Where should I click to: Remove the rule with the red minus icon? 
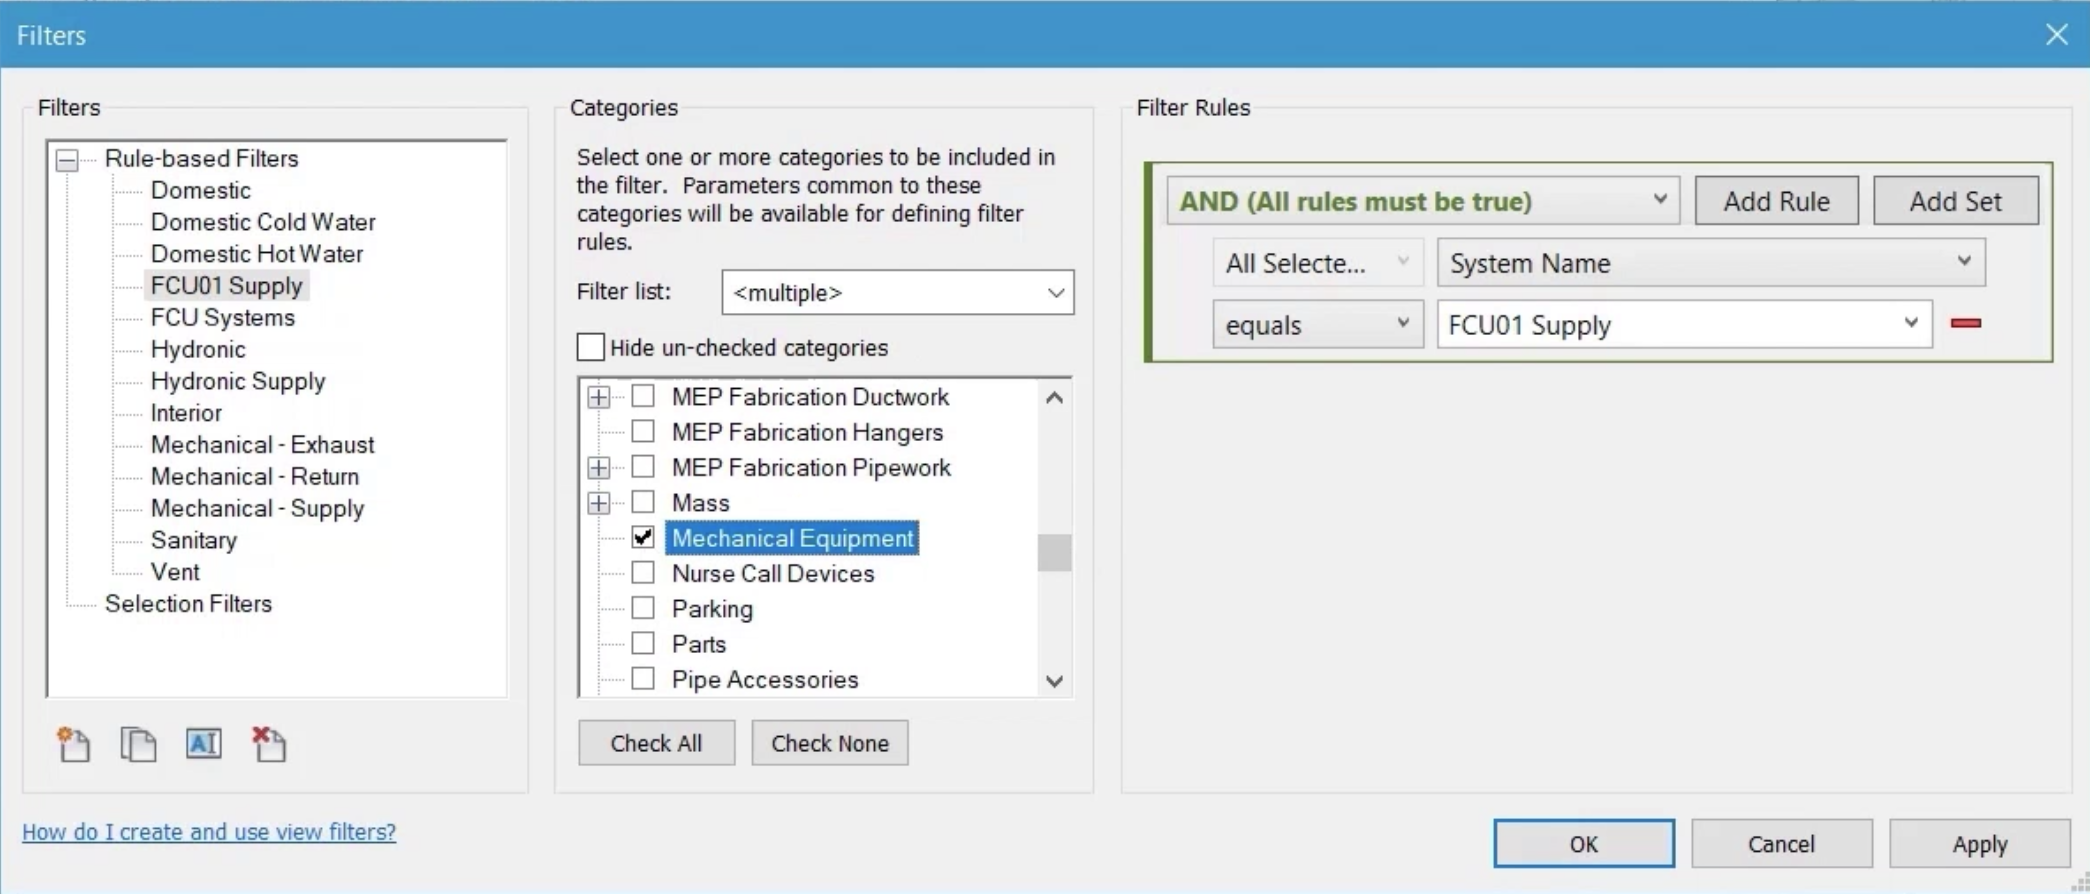[x=1966, y=323]
